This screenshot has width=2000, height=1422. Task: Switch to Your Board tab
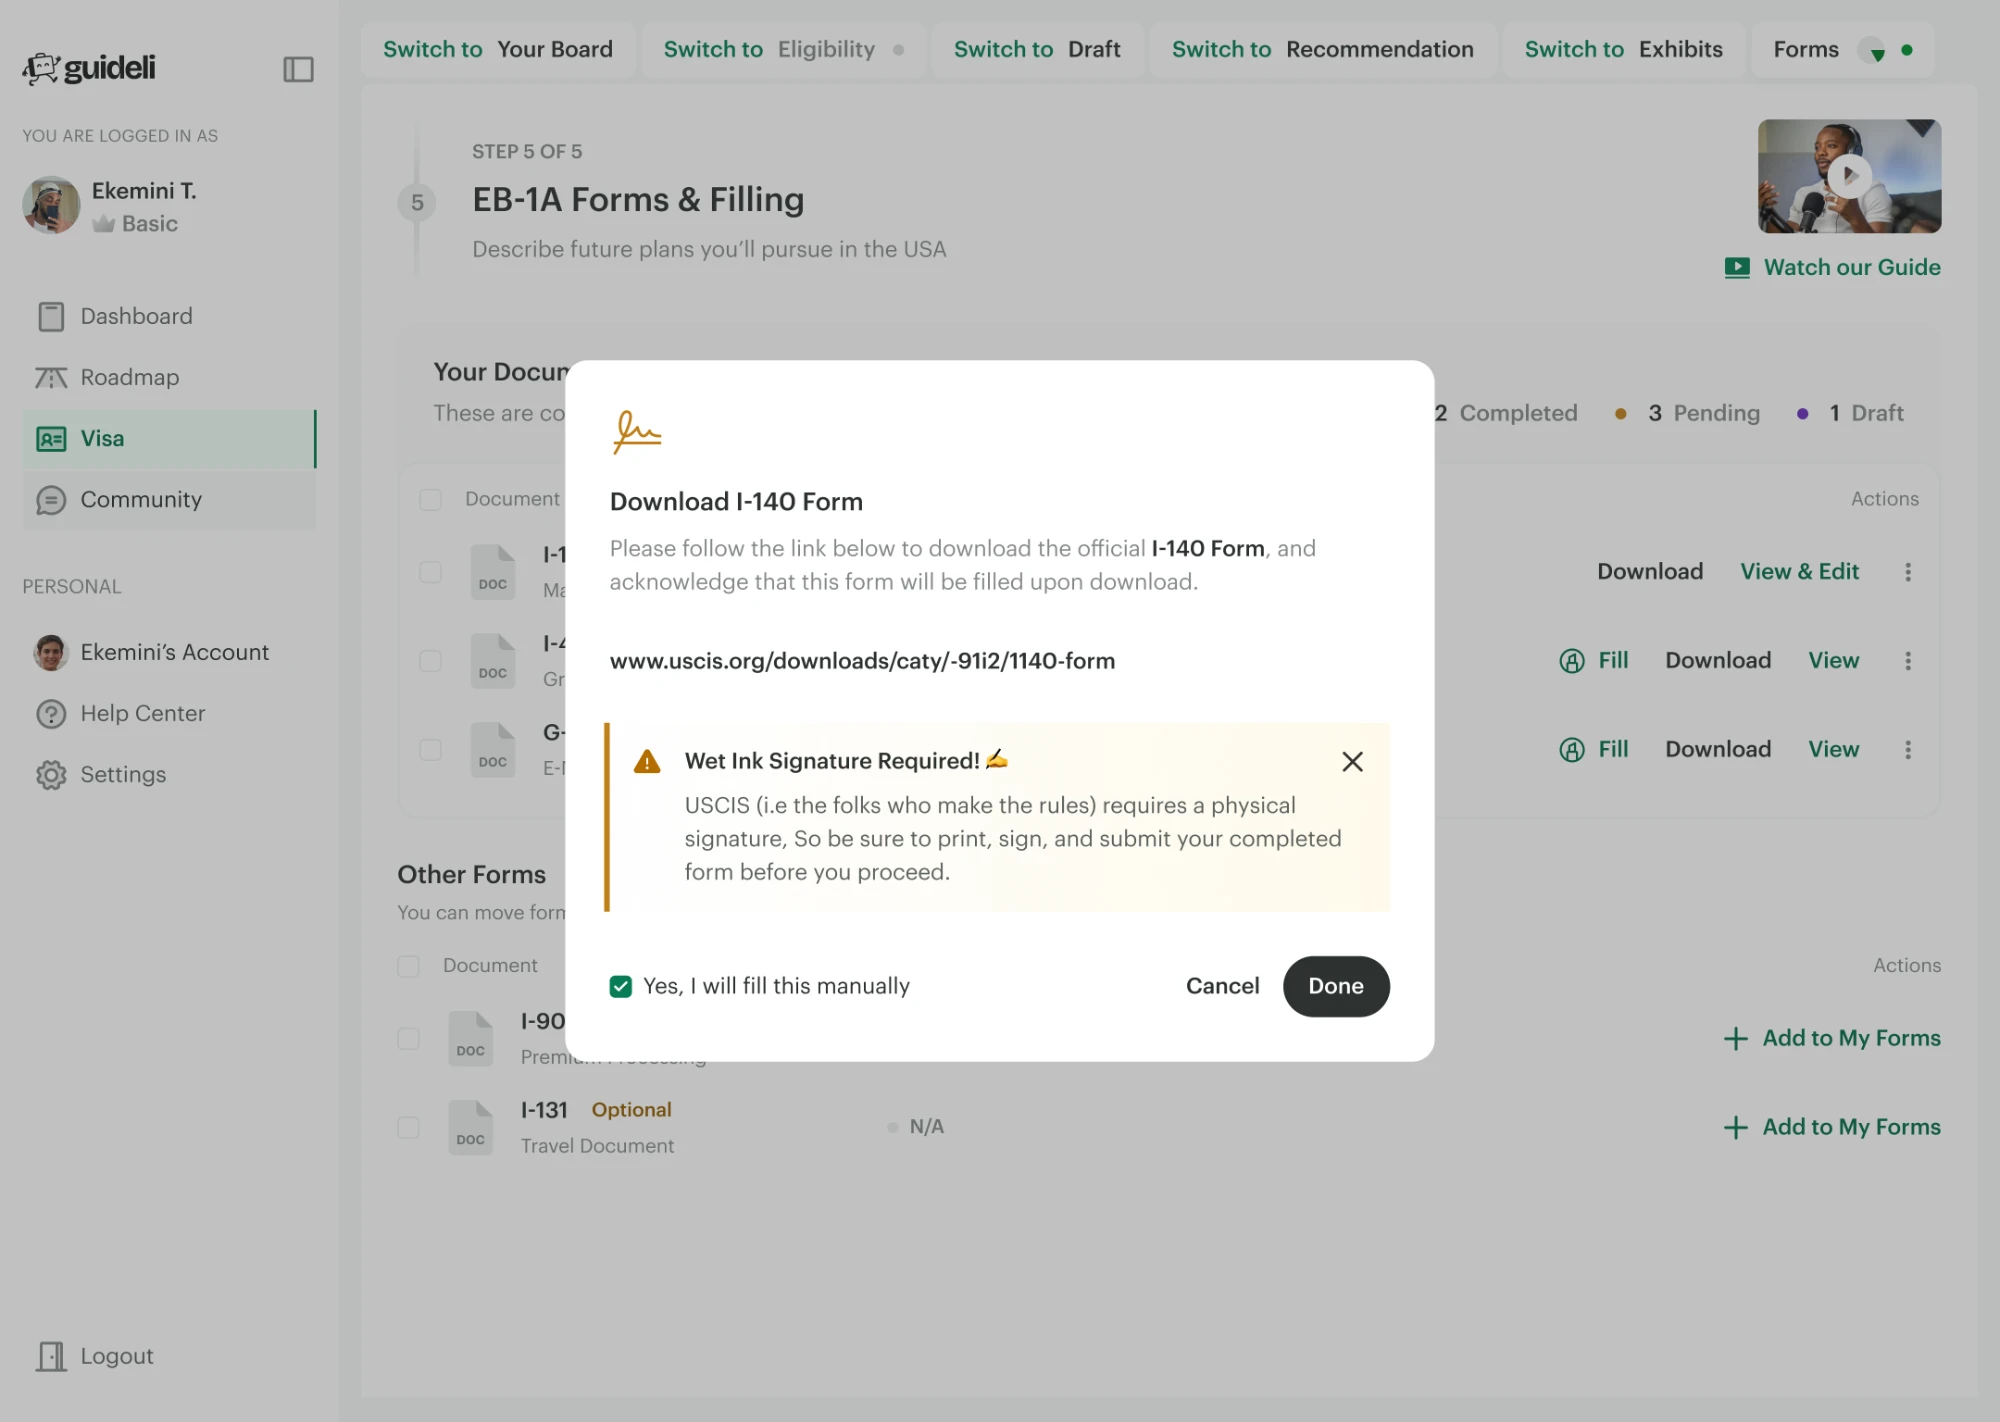click(x=498, y=49)
